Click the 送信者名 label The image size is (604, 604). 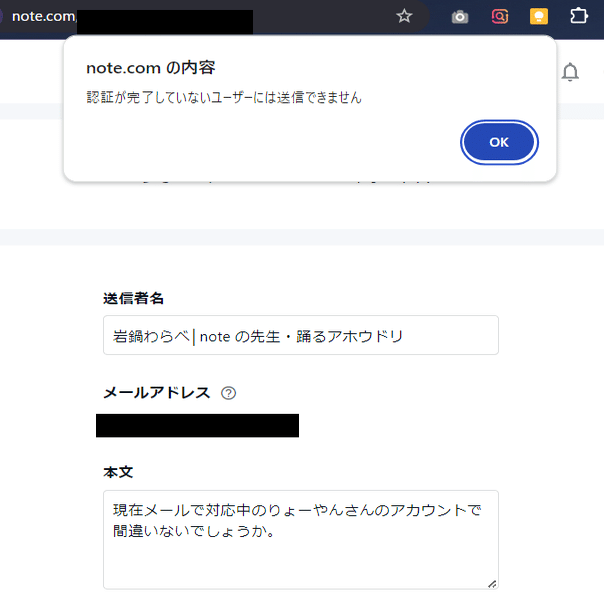134,299
